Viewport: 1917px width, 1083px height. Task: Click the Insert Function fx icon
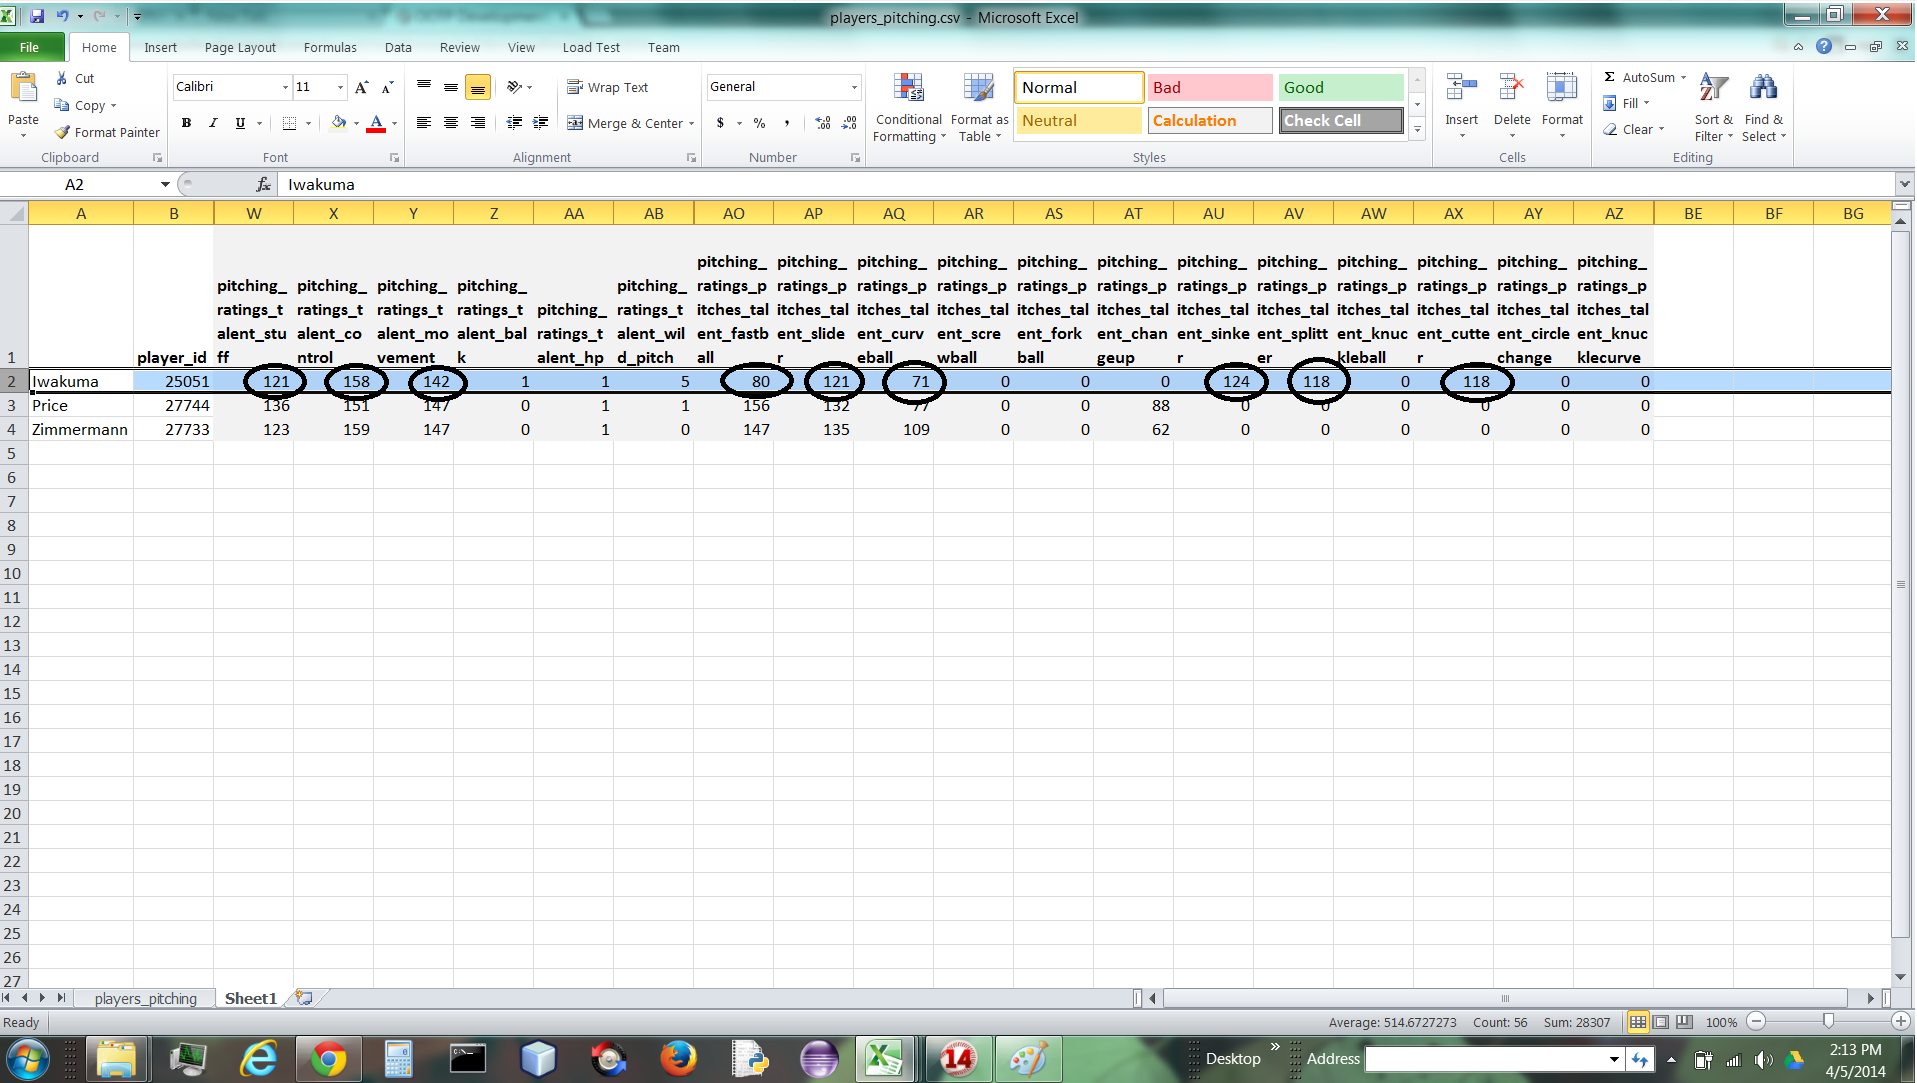[264, 184]
